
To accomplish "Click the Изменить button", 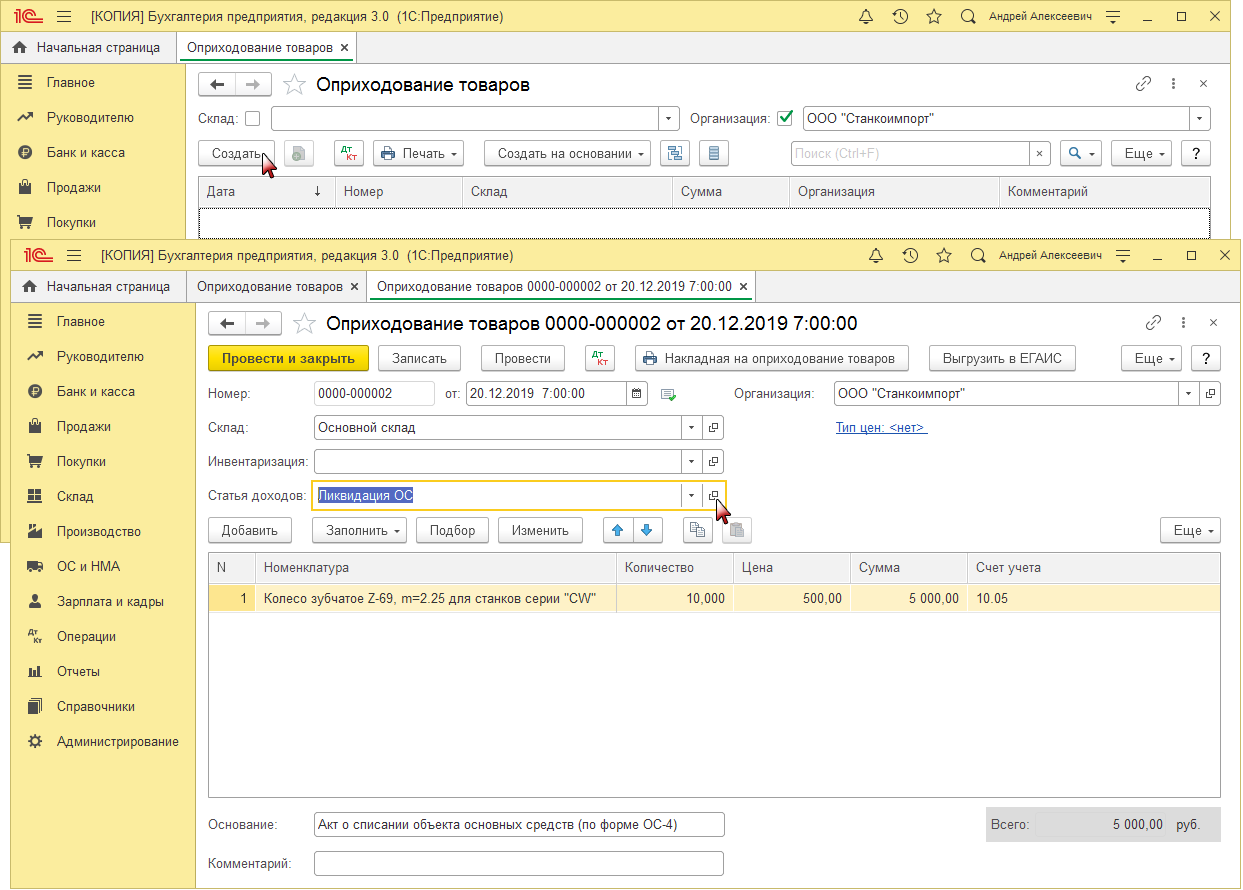I will (x=540, y=530).
